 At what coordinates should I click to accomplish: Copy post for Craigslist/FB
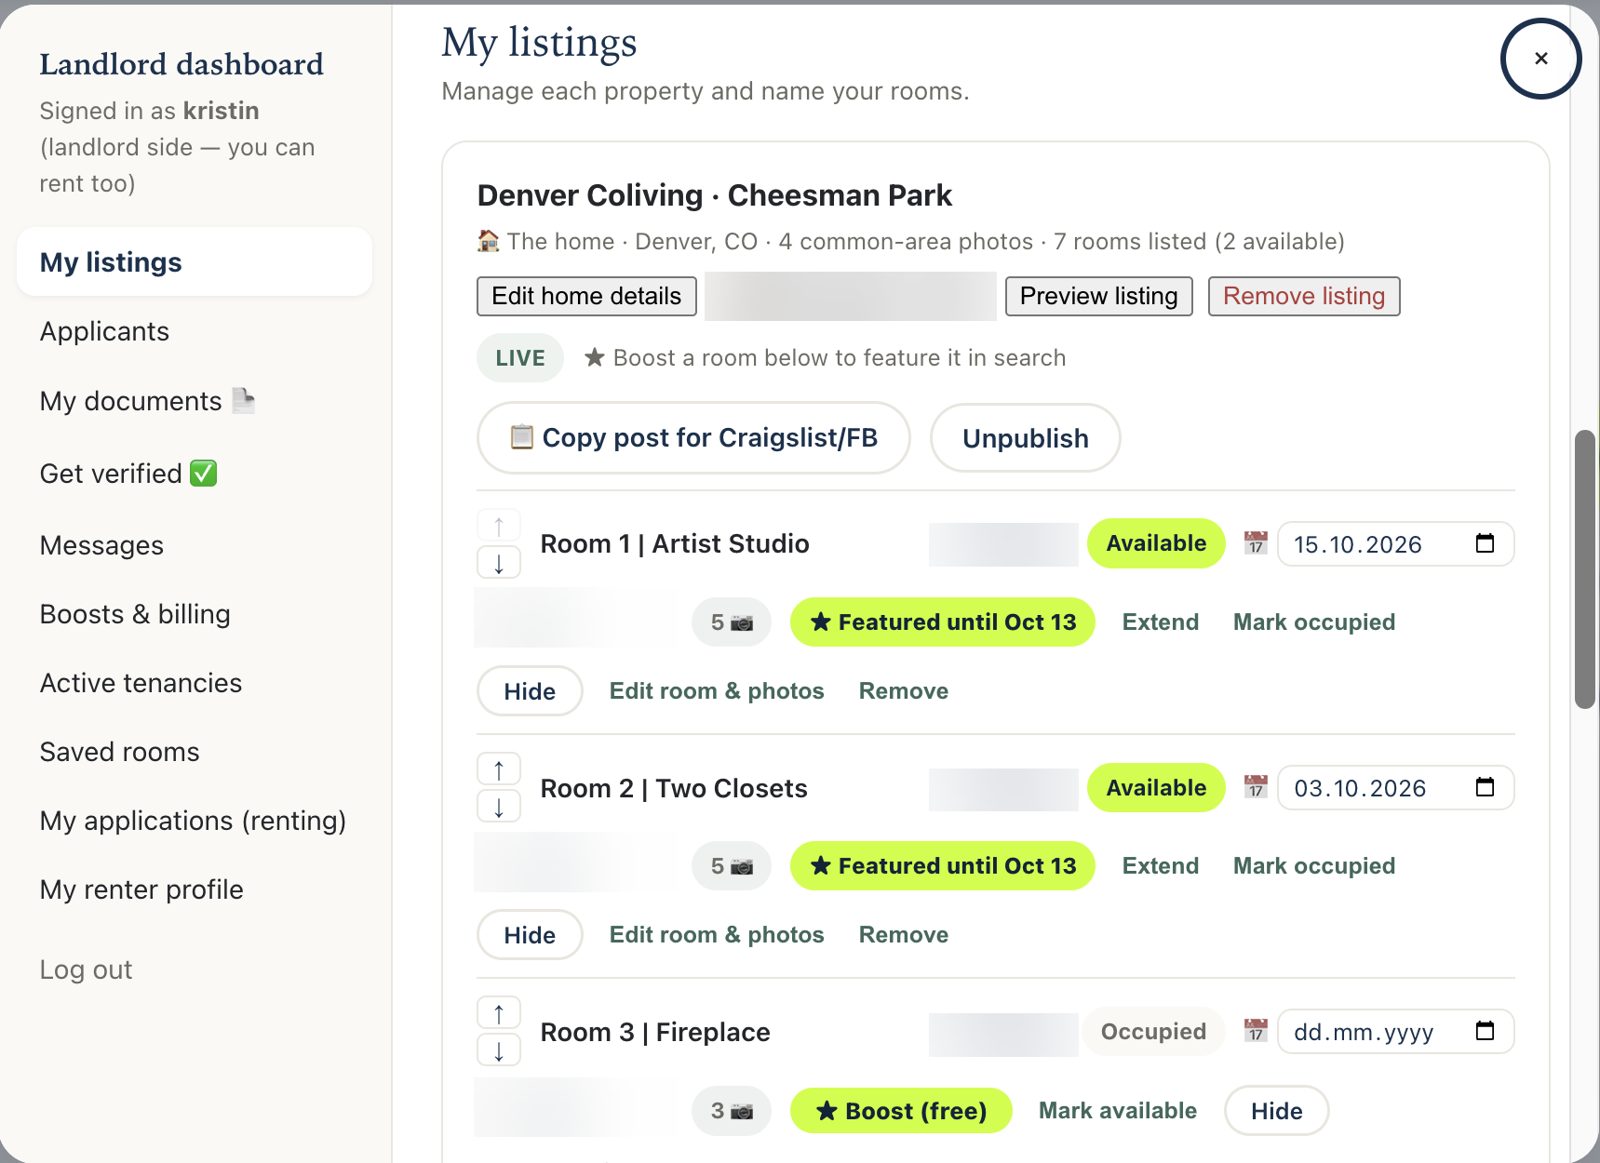693,438
